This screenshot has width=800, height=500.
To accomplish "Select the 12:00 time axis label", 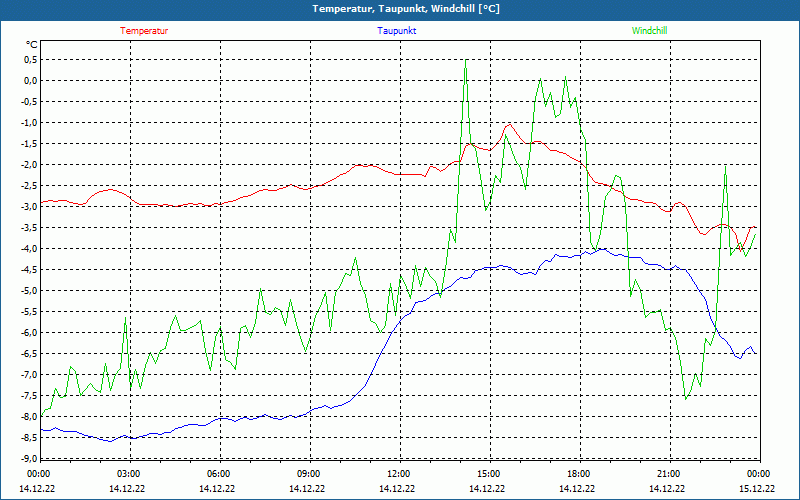I will 398,474.
